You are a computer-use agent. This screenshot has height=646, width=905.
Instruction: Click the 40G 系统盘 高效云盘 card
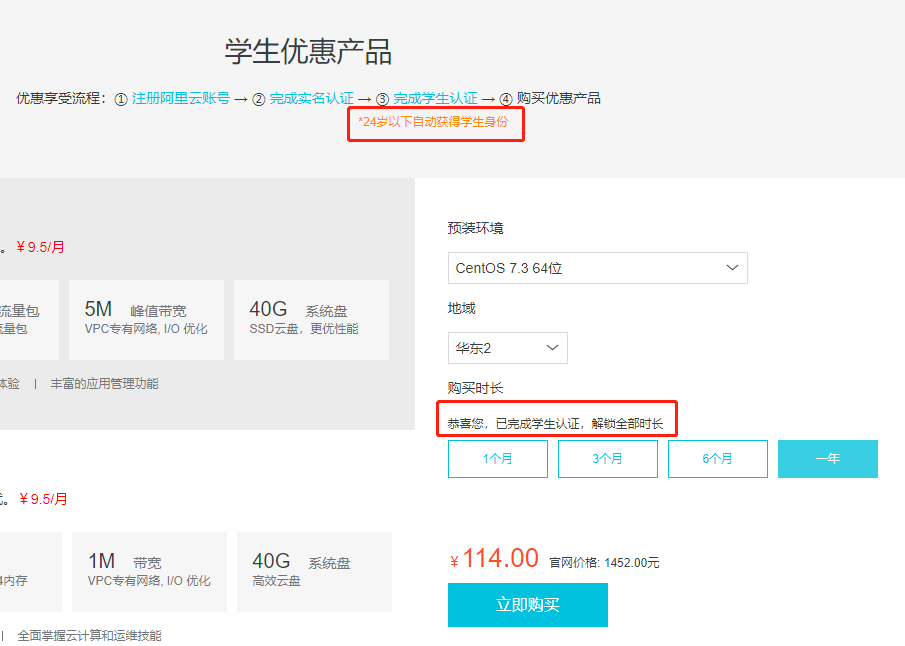(x=314, y=571)
